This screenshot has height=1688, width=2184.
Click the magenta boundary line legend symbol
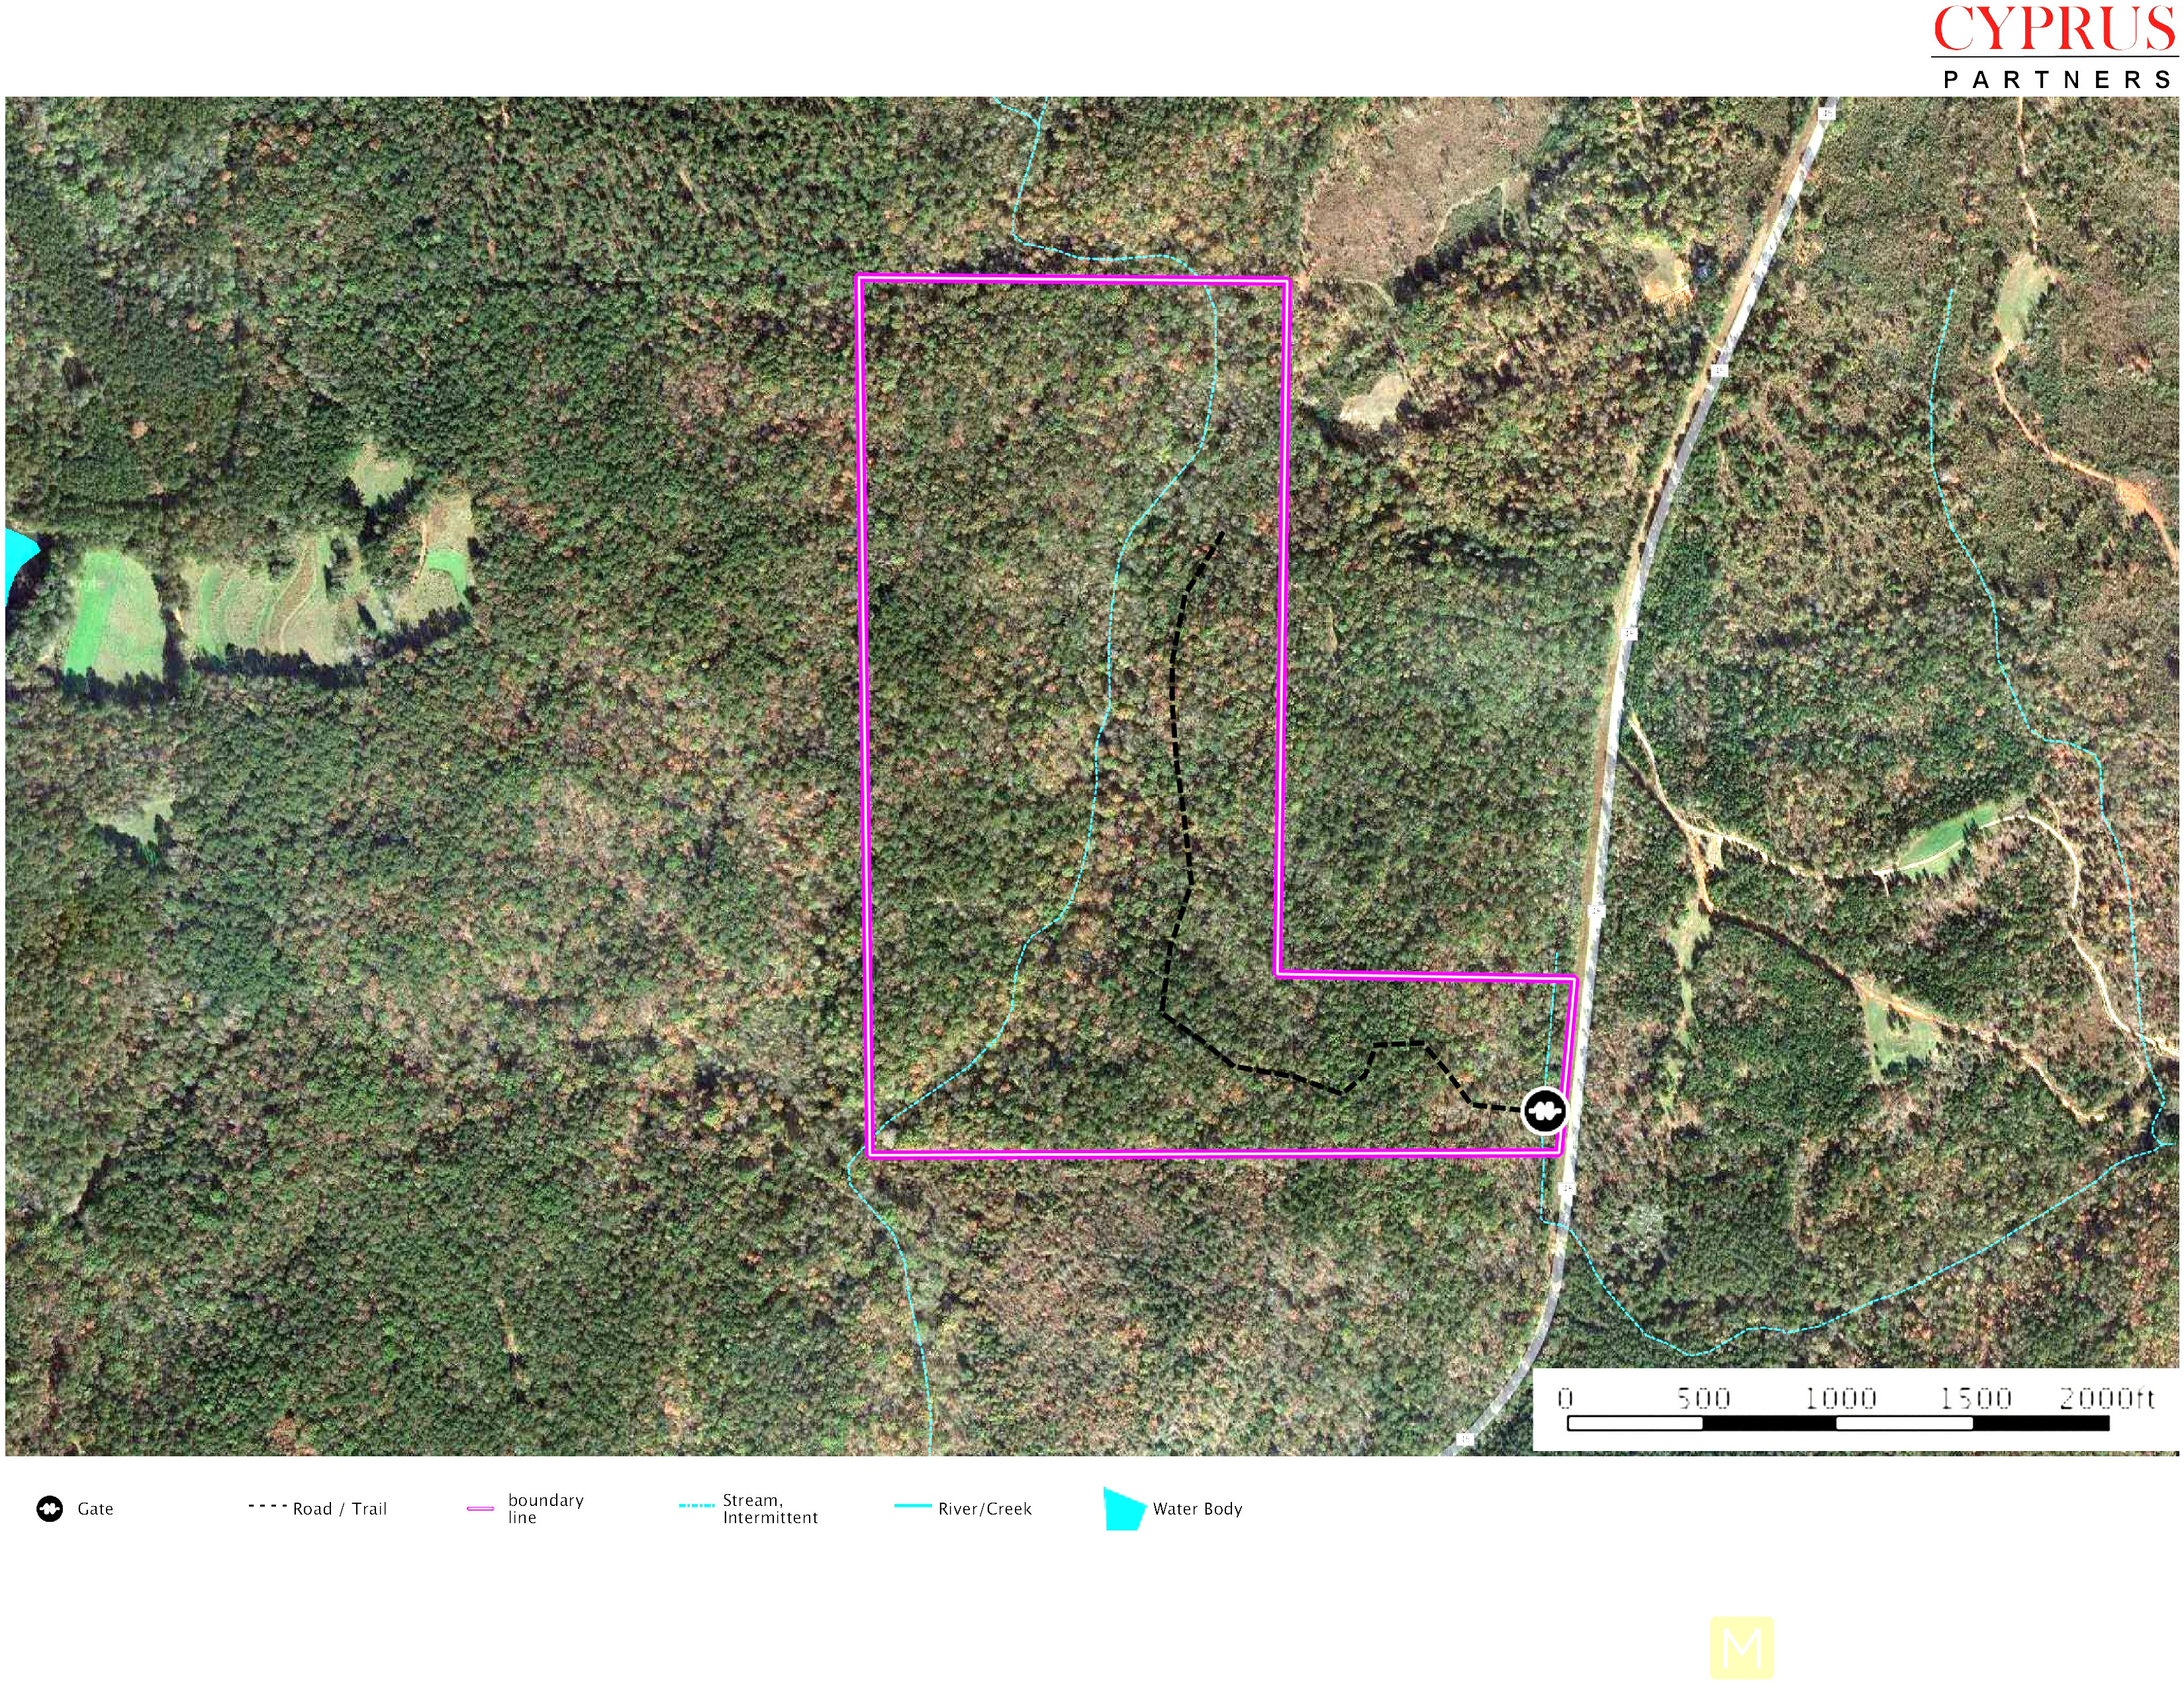coord(480,1508)
